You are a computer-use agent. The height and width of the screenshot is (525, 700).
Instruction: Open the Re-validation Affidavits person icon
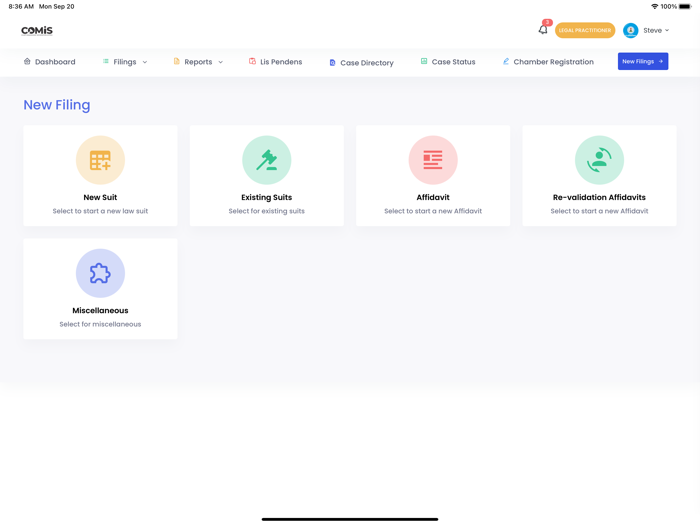pos(599,160)
